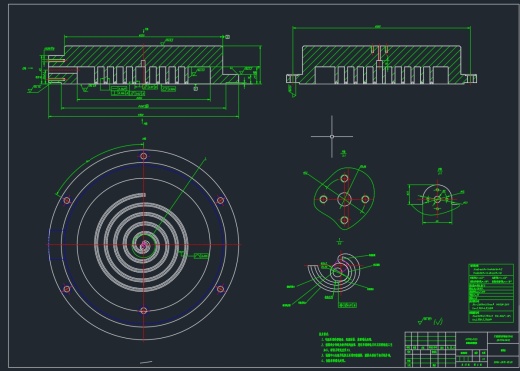
Task: Select the left hole of the four-hole flange detail
Action: (x=323, y=199)
